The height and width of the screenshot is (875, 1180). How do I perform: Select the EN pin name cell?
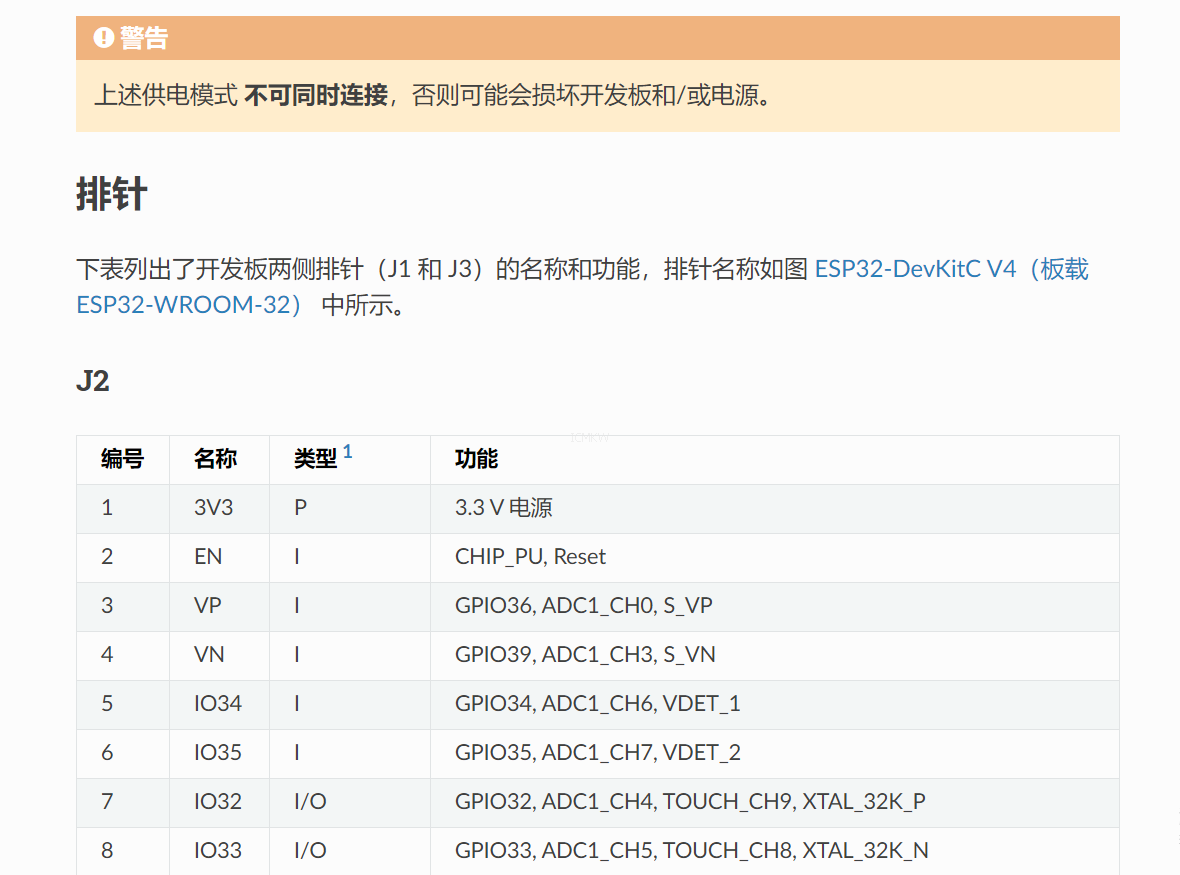click(x=208, y=557)
